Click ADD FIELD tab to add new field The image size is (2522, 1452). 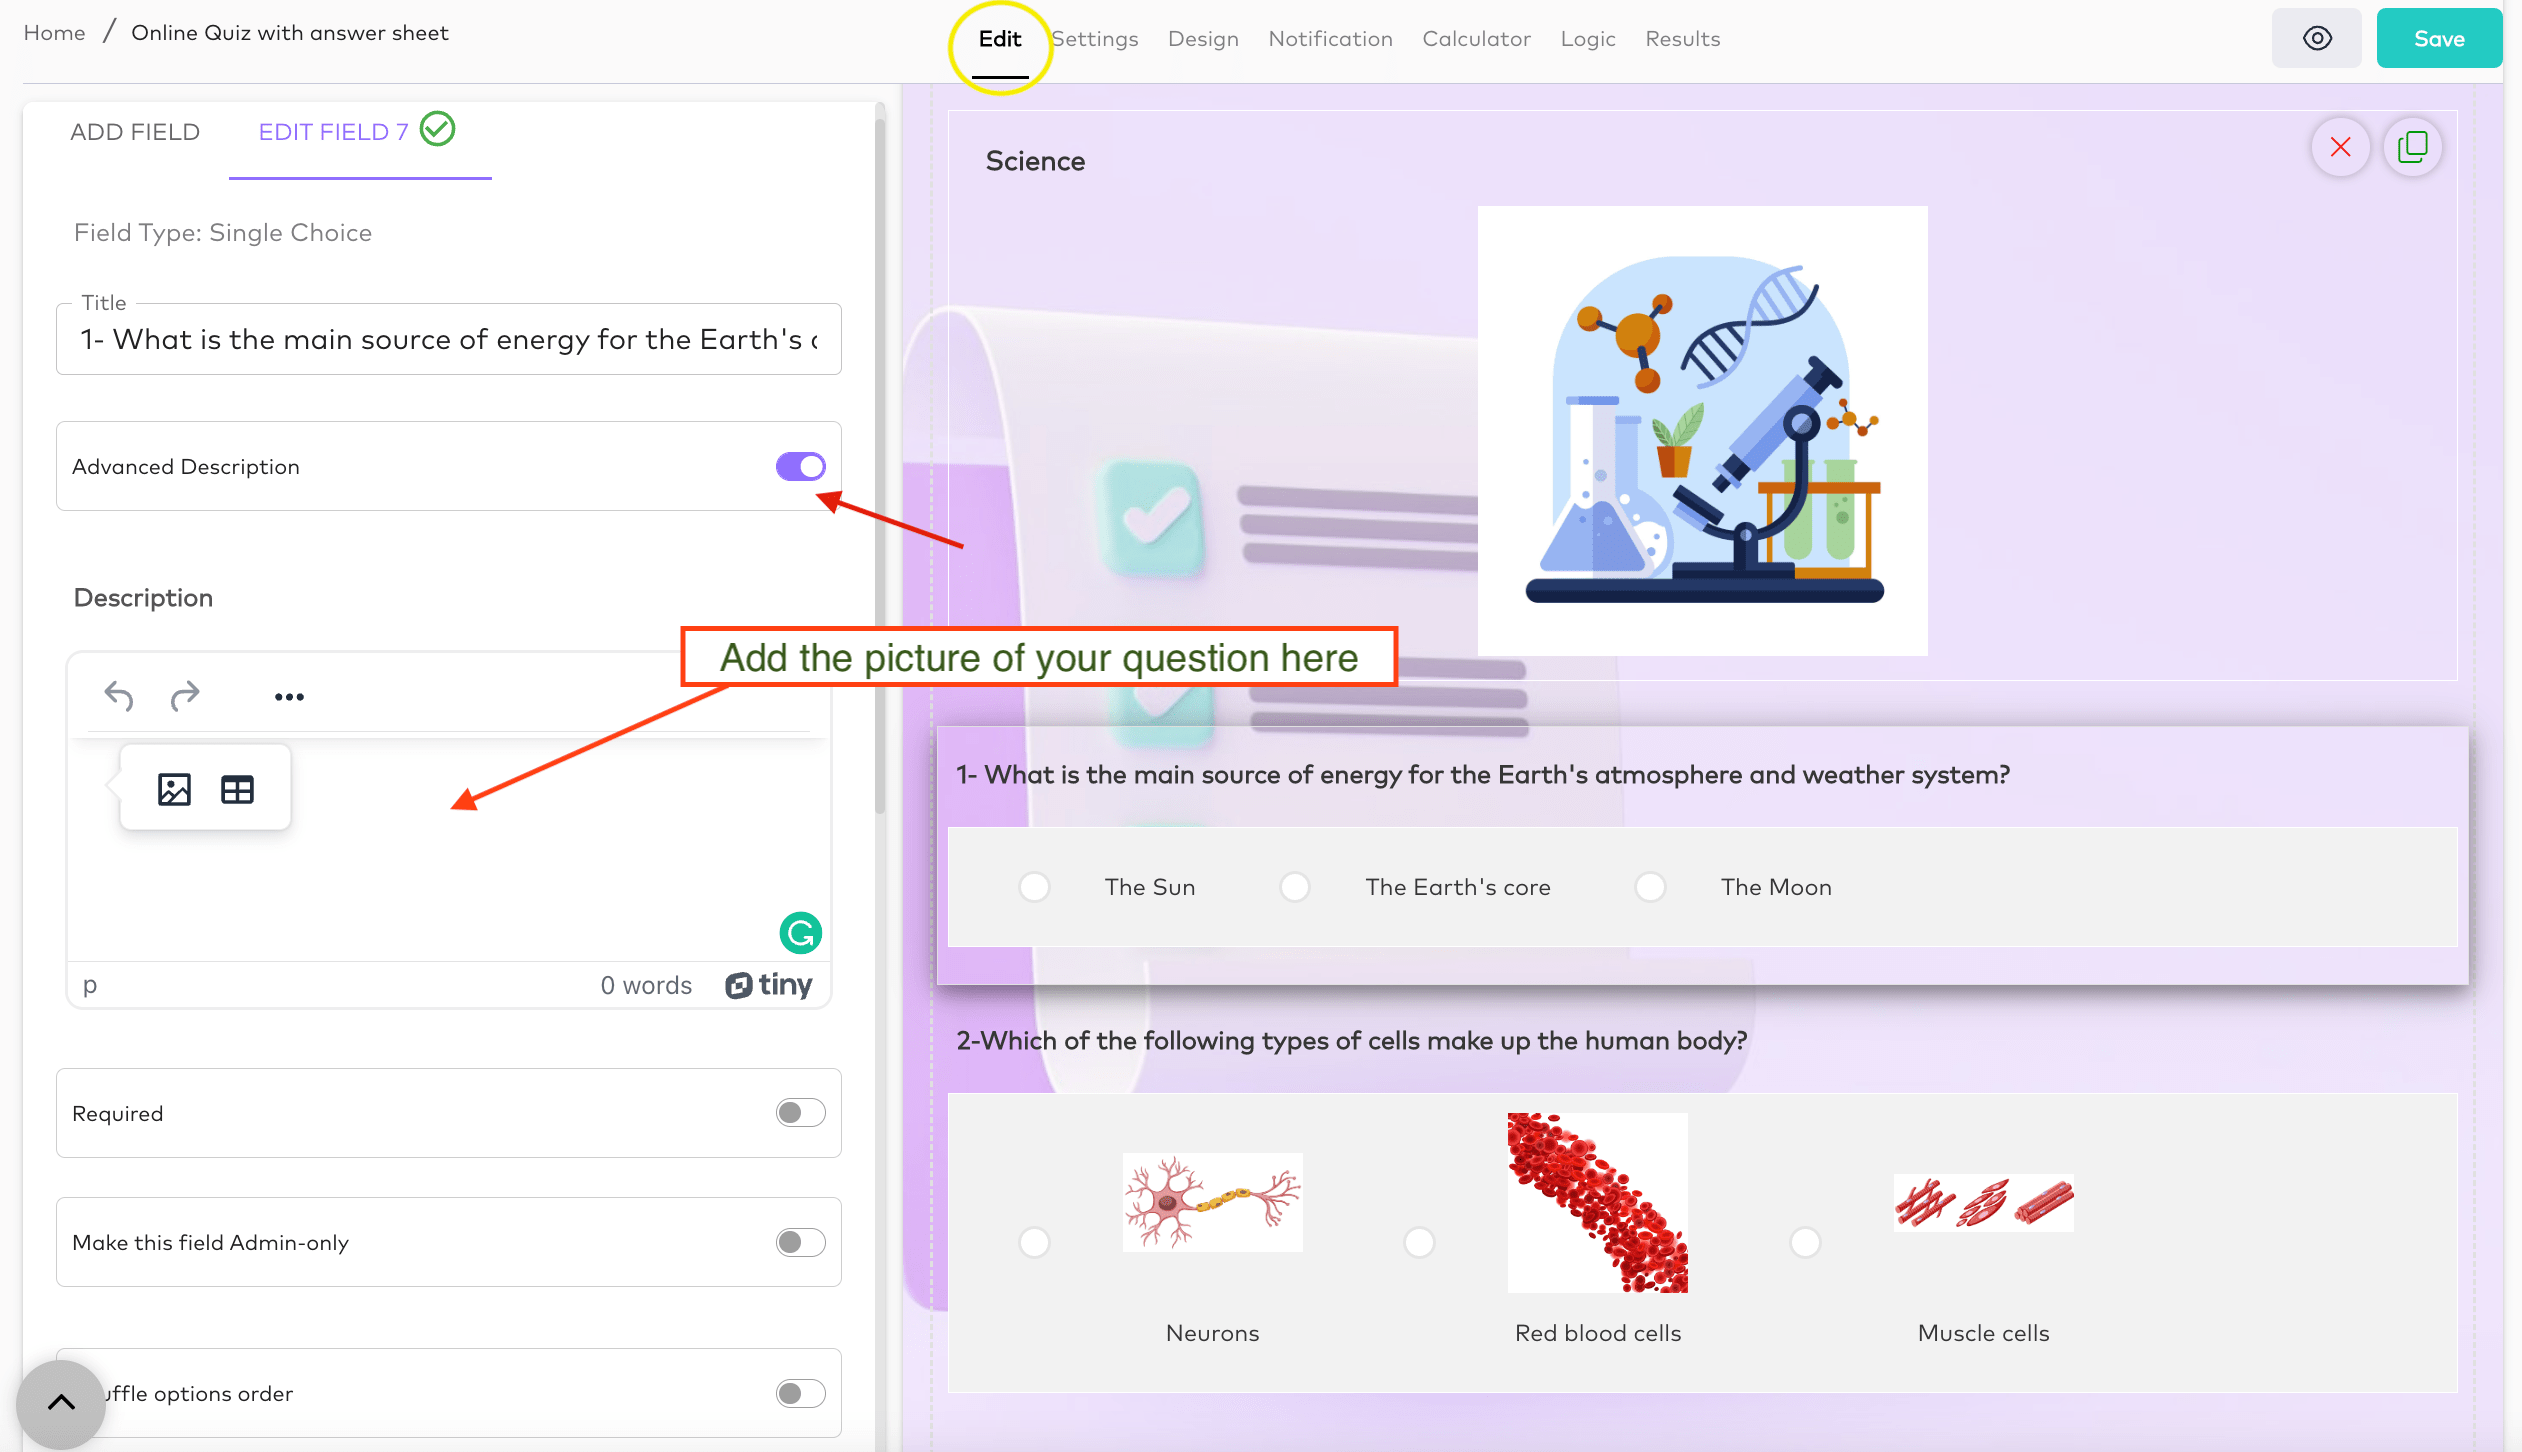[x=135, y=130]
